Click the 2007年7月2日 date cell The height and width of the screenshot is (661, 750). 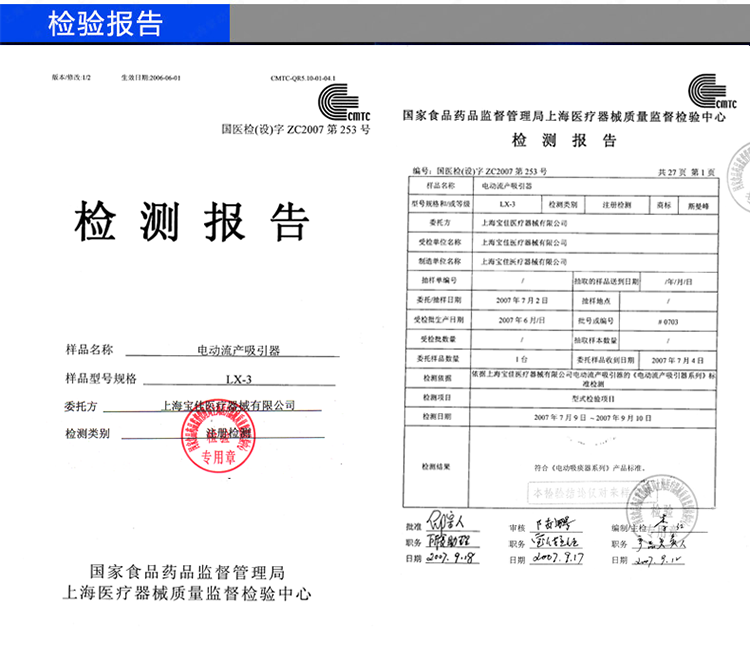[522, 300]
